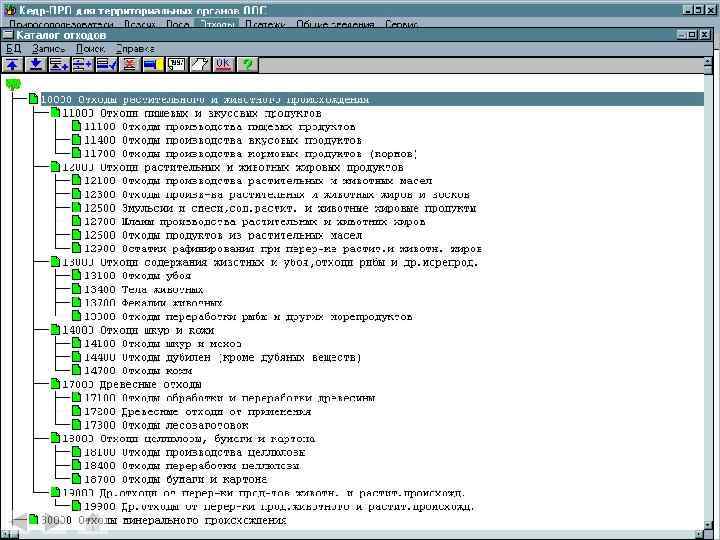This screenshot has height=540, width=720.
Task: Click the delete record red cross icon
Action: (129, 65)
